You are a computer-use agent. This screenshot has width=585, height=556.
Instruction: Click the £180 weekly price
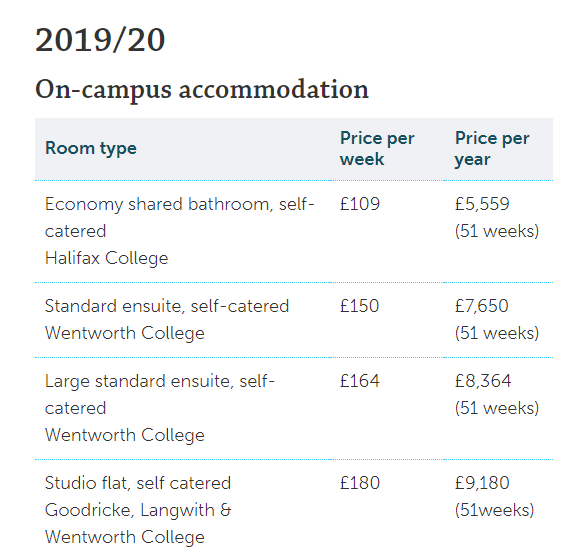(x=360, y=483)
